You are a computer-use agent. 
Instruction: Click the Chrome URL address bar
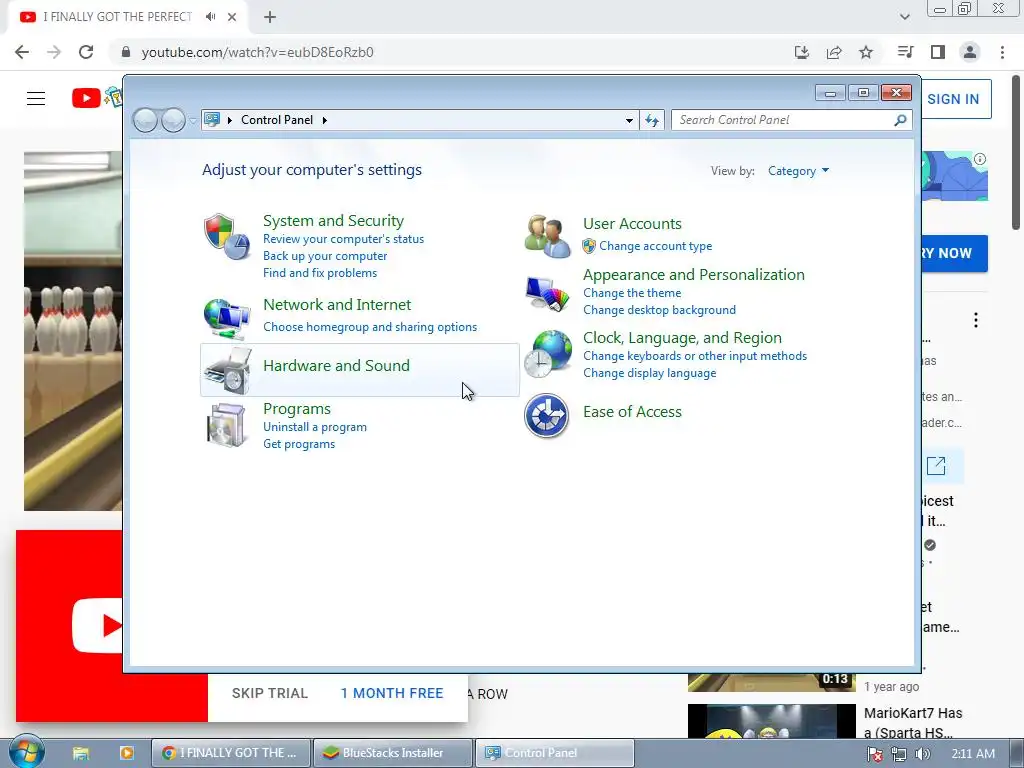pos(451,52)
